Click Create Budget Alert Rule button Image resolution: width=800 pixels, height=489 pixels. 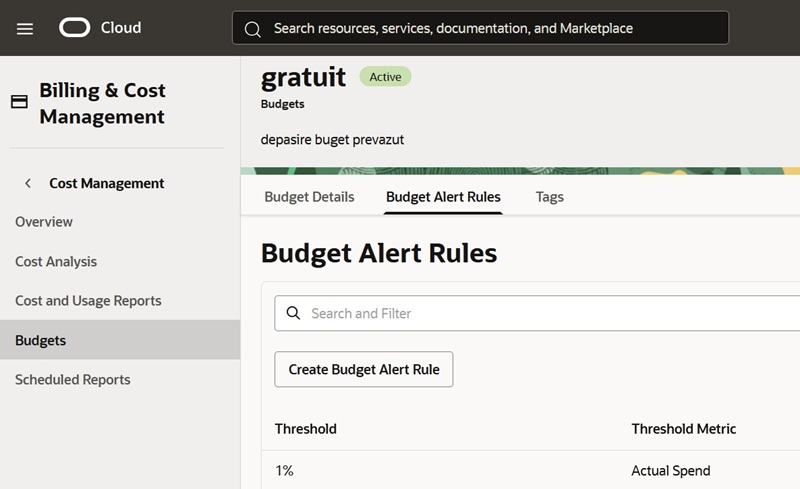coord(364,369)
